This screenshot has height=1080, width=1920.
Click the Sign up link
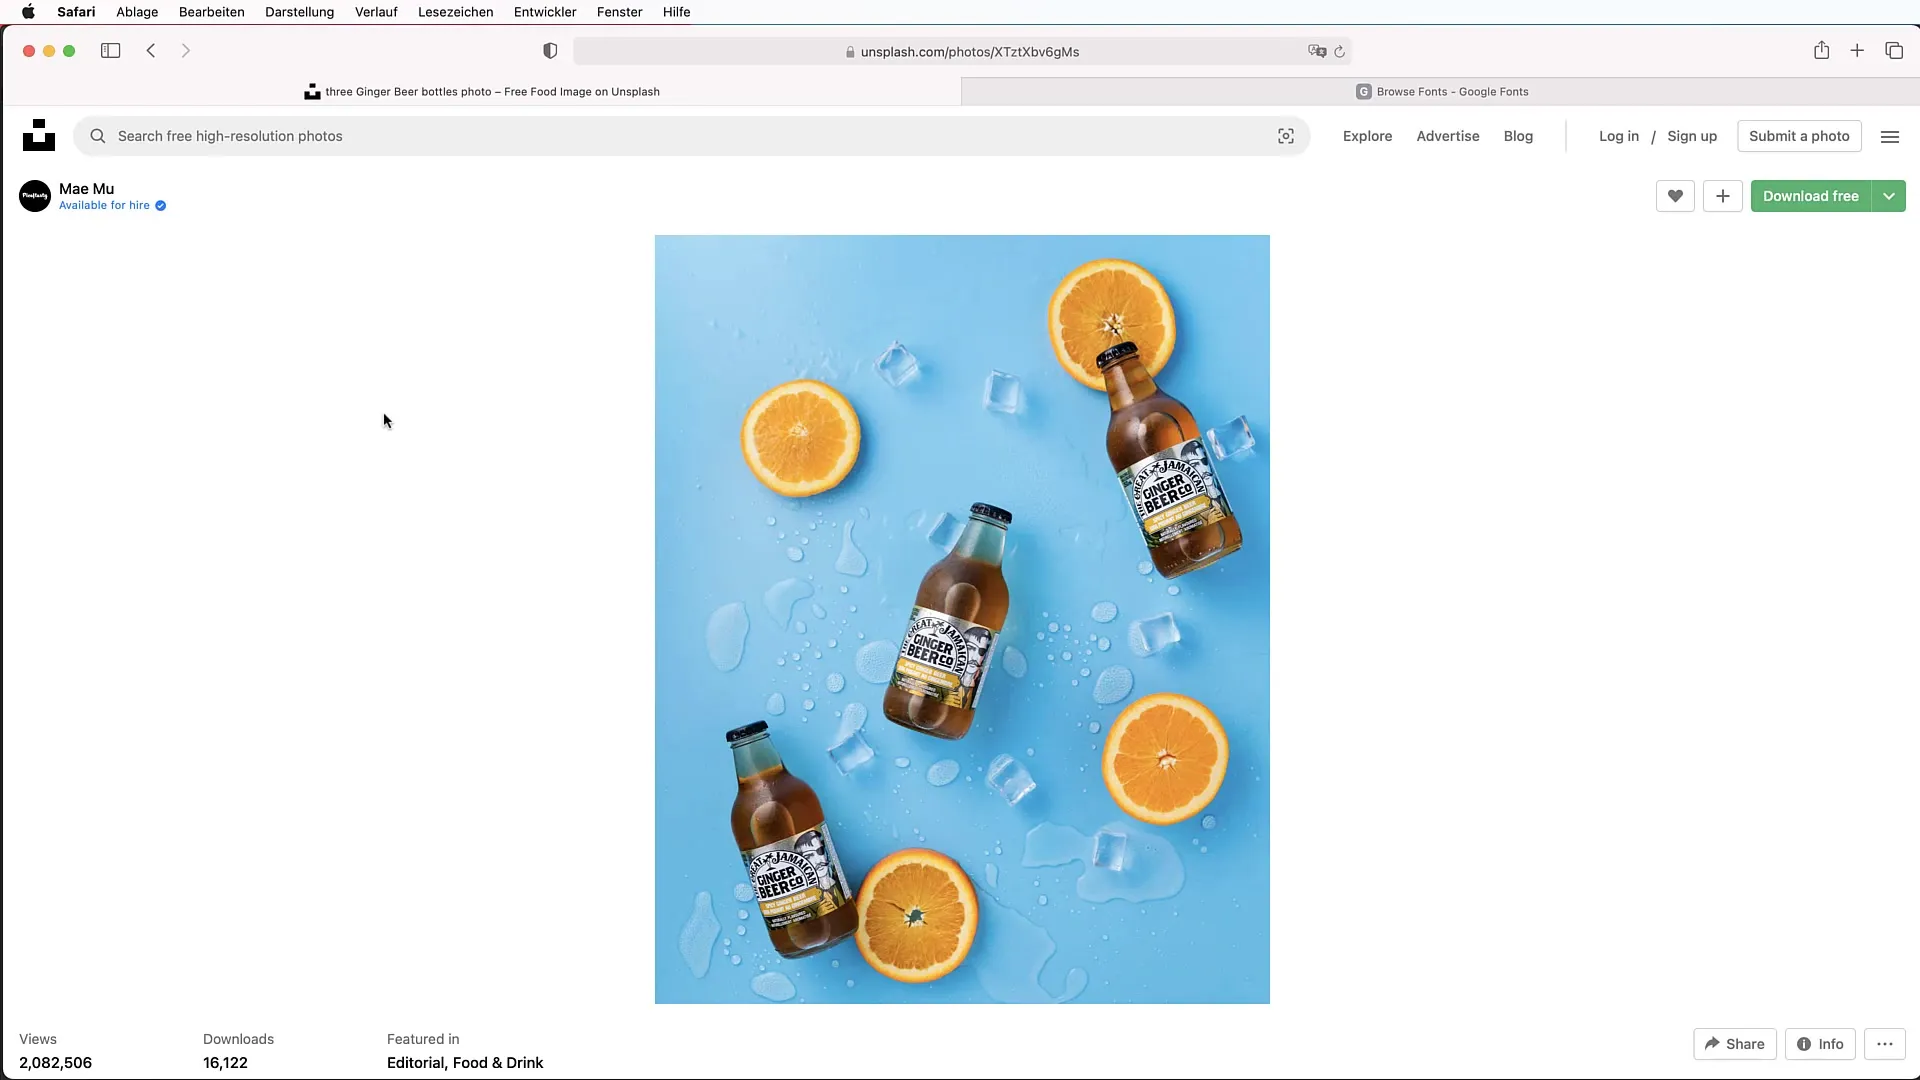(x=1692, y=135)
